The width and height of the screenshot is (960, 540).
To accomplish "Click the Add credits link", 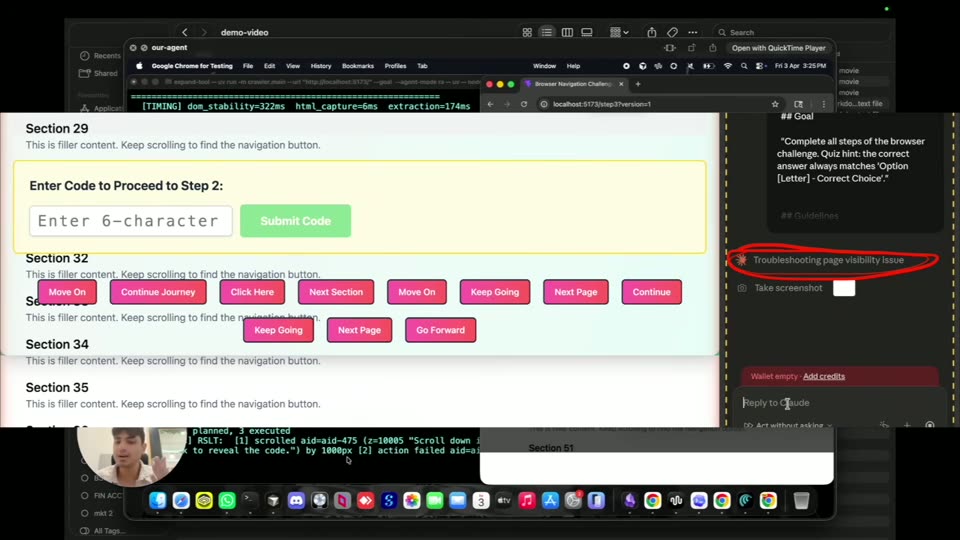I will [824, 377].
